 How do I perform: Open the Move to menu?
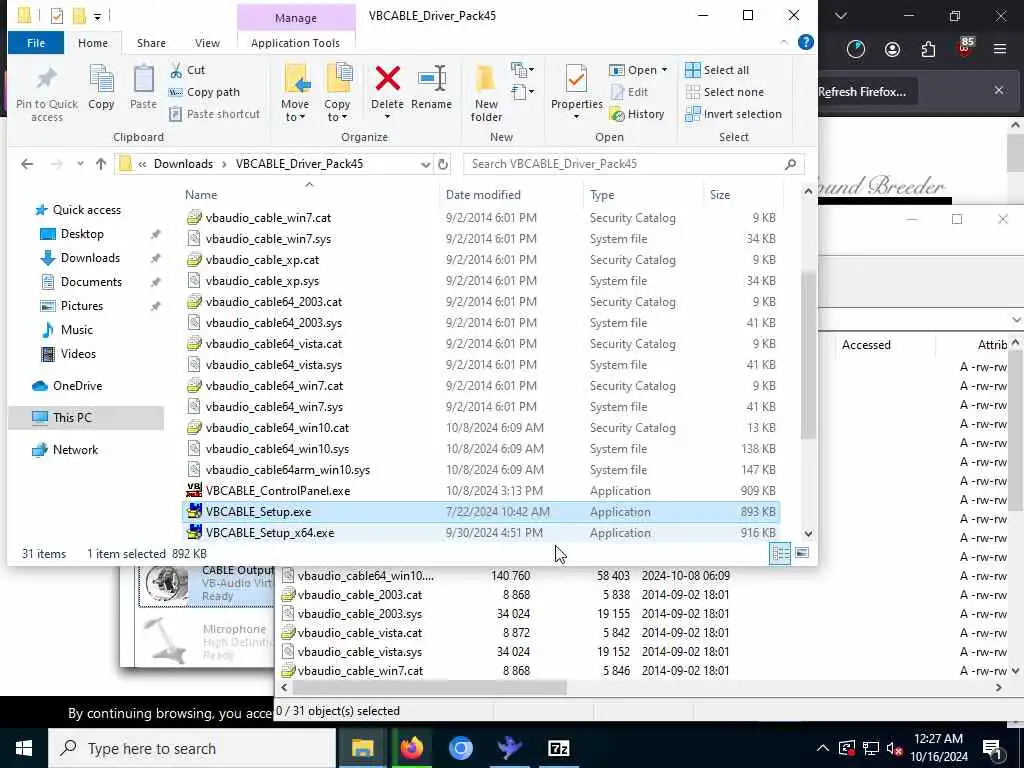(x=295, y=93)
